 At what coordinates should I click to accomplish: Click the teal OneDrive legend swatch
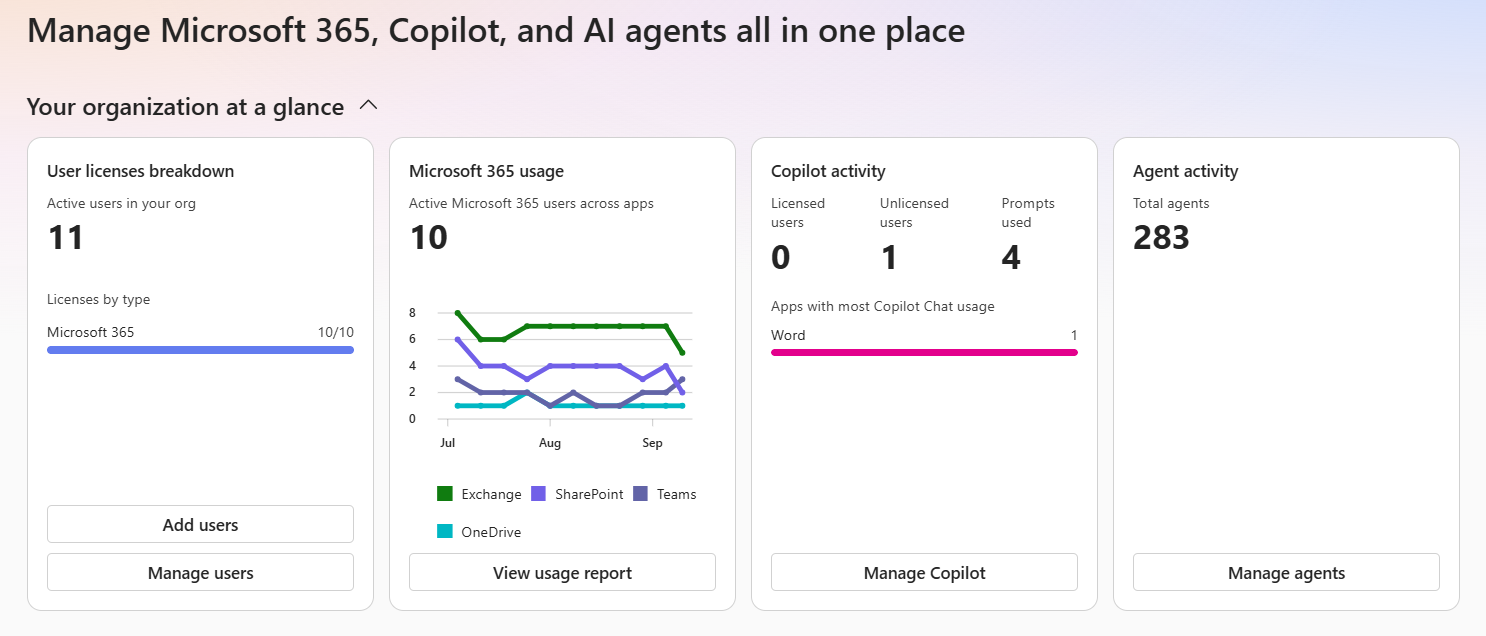tap(445, 532)
